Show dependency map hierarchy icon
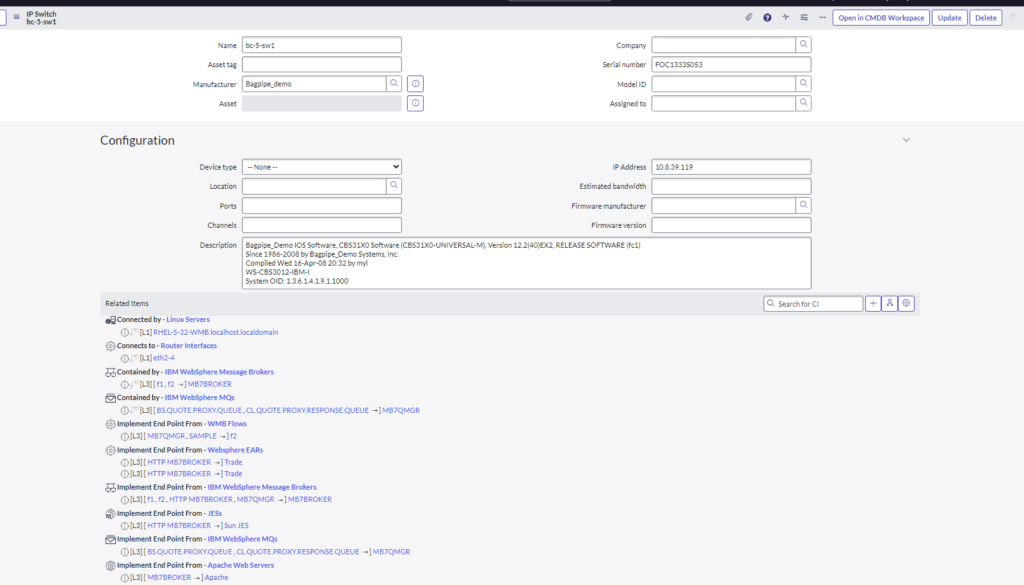The height and width of the screenshot is (585, 1024). [890, 303]
